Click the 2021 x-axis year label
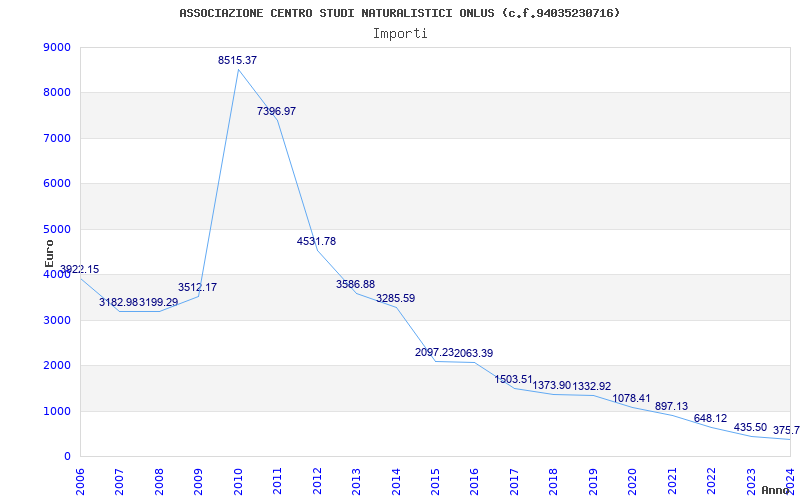 [x=671, y=480]
